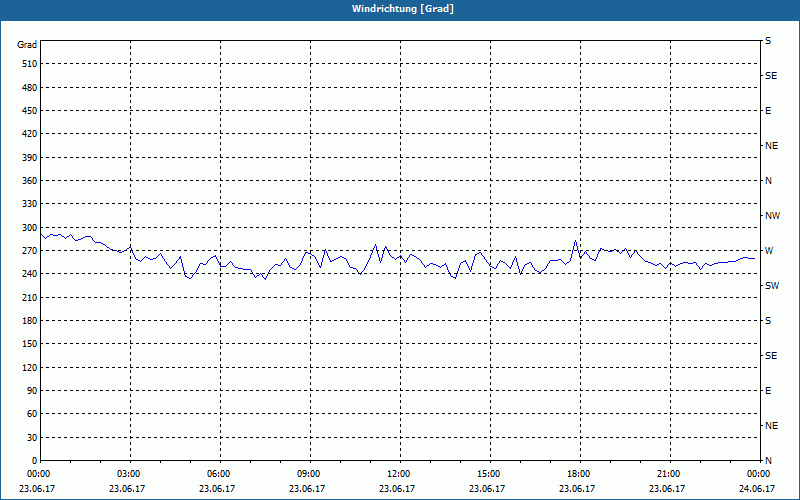
Task: Click the 210 y-axis label
Action: coord(30,297)
